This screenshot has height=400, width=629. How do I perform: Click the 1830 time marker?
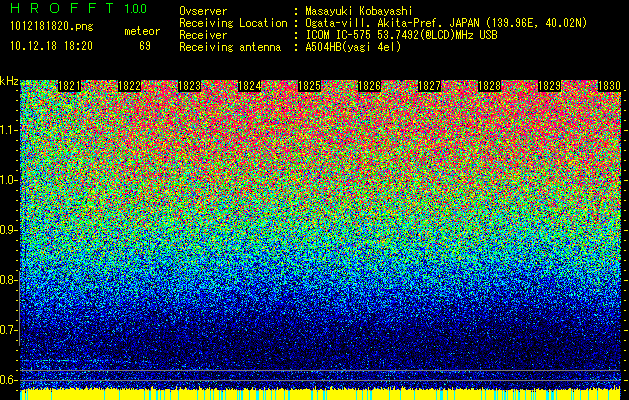(609, 86)
